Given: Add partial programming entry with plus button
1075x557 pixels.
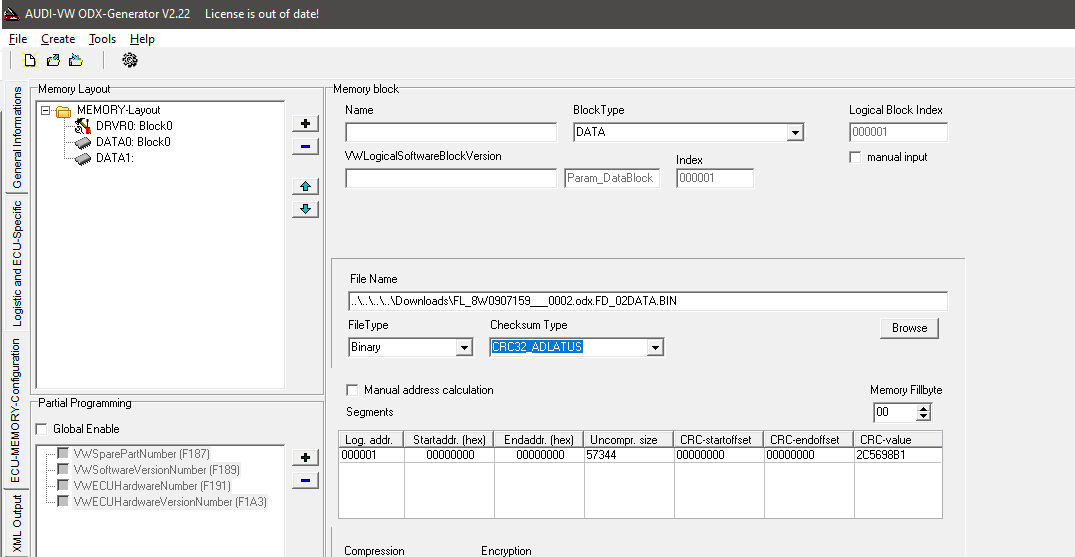Looking at the screenshot, I should click(x=305, y=458).
